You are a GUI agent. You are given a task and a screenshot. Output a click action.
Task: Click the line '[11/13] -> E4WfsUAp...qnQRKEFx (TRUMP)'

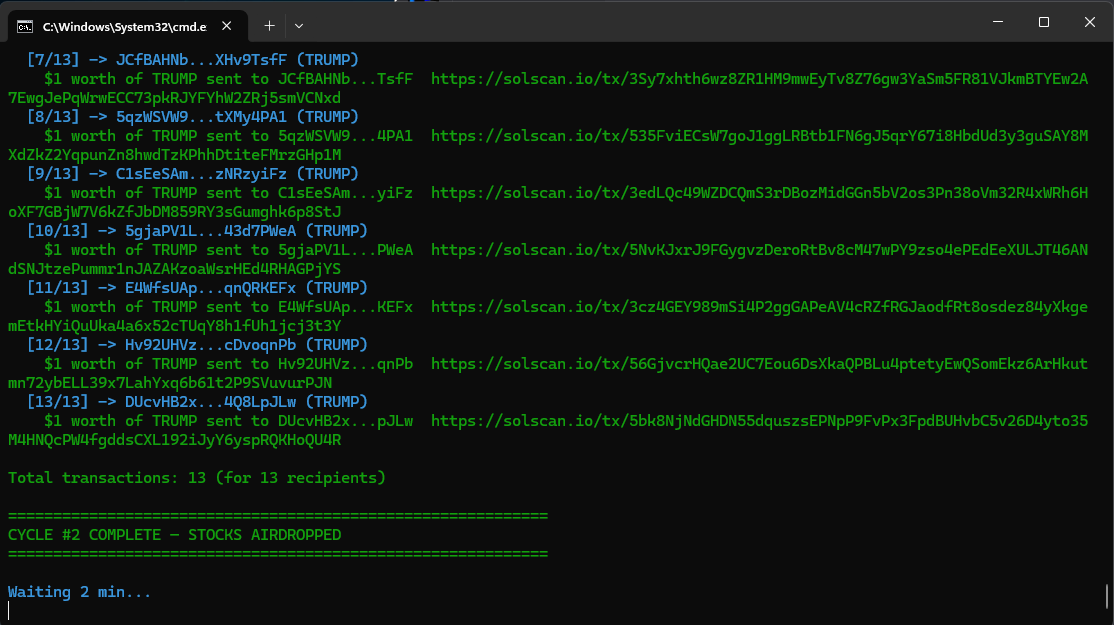pyautogui.click(x=197, y=288)
